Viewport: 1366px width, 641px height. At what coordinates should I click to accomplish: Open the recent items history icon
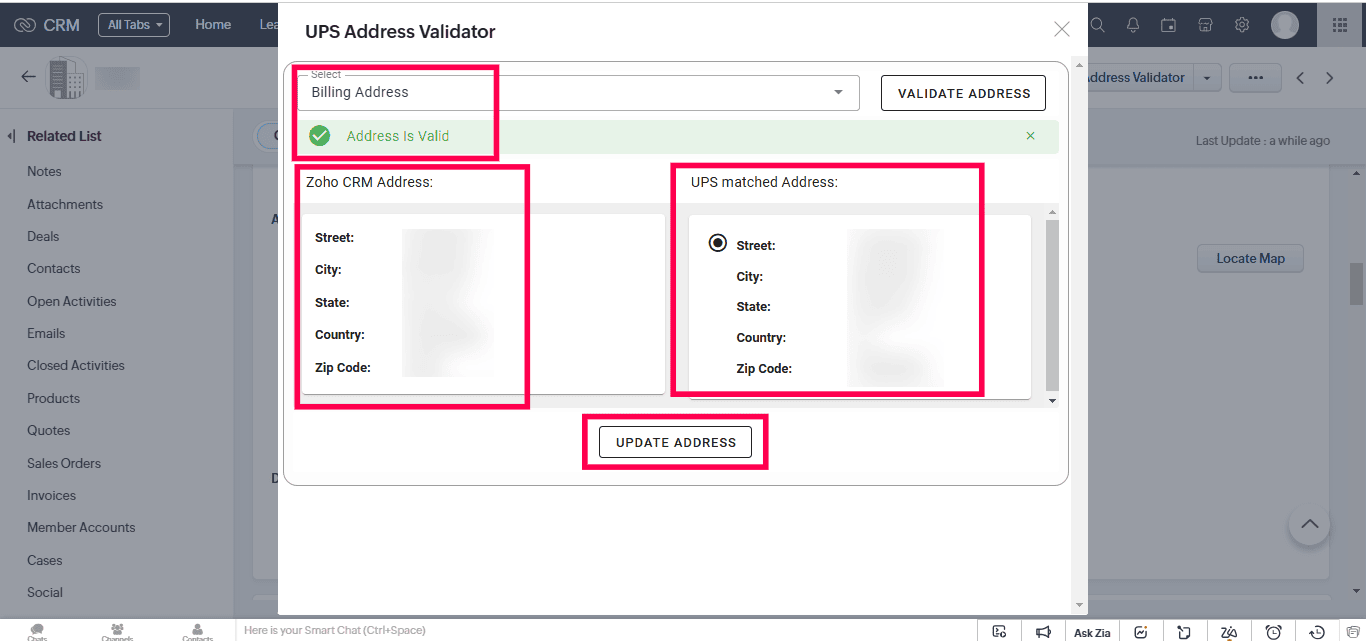pyautogui.click(x=1317, y=632)
